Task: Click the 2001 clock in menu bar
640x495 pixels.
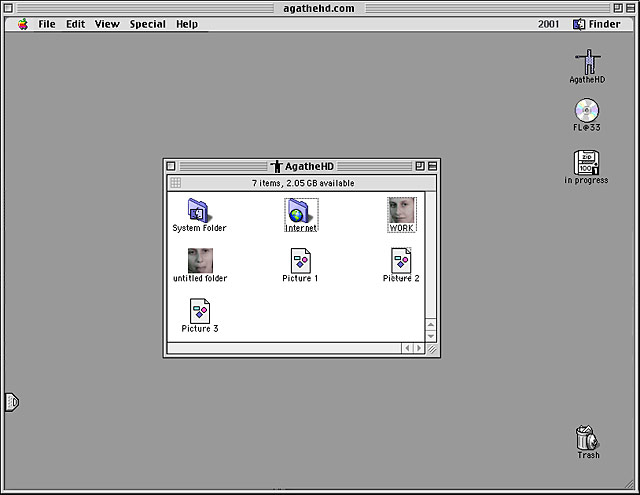Action: [548, 24]
